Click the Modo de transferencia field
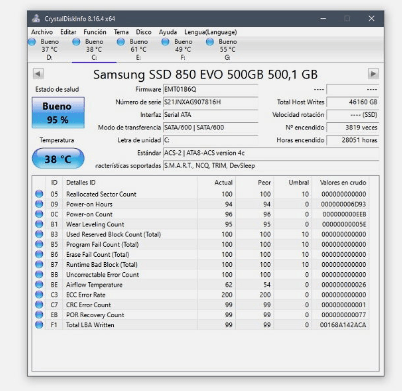The height and width of the screenshot is (391, 402). 210,127
